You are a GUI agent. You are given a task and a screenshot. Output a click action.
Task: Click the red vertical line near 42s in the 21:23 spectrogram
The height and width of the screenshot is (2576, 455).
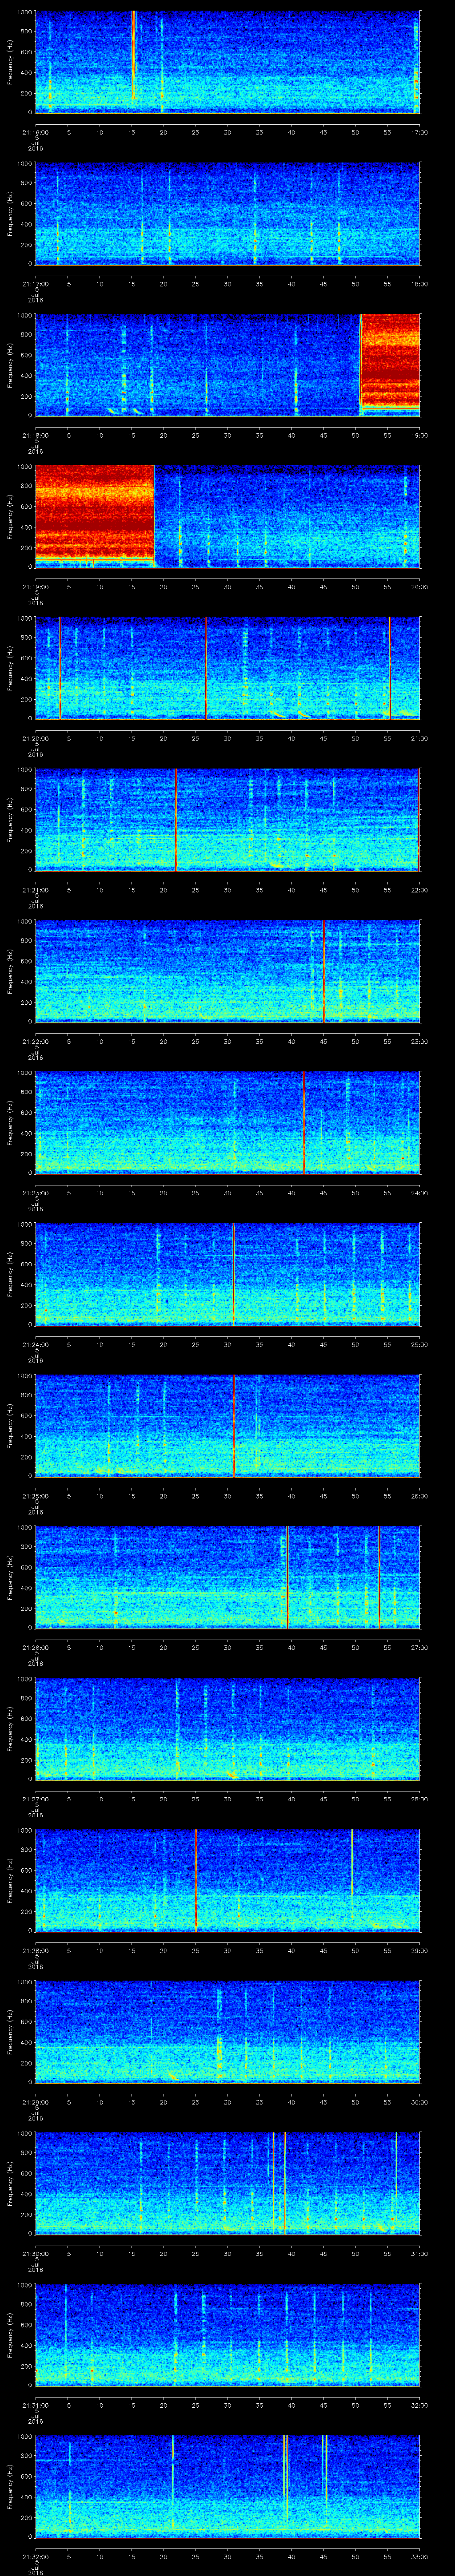tap(304, 1122)
